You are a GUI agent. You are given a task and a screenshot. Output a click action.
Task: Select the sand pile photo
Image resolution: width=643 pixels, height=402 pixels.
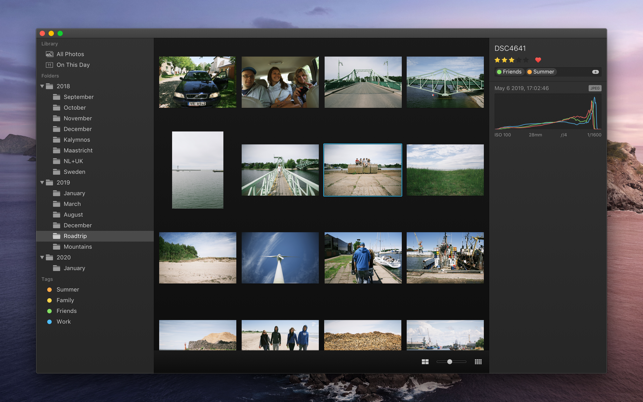(198, 335)
